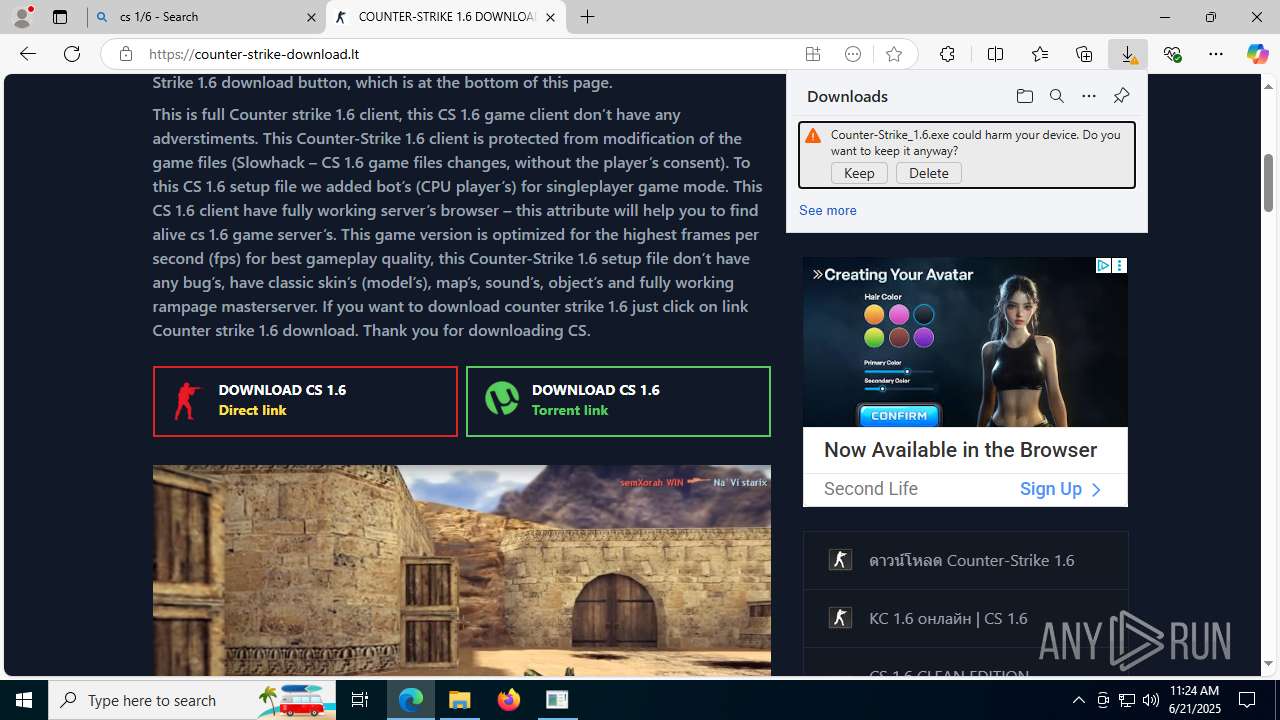Viewport: 1280px width, 720px height.
Task: Search downloads using magnifier icon
Action: click(1056, 96)
